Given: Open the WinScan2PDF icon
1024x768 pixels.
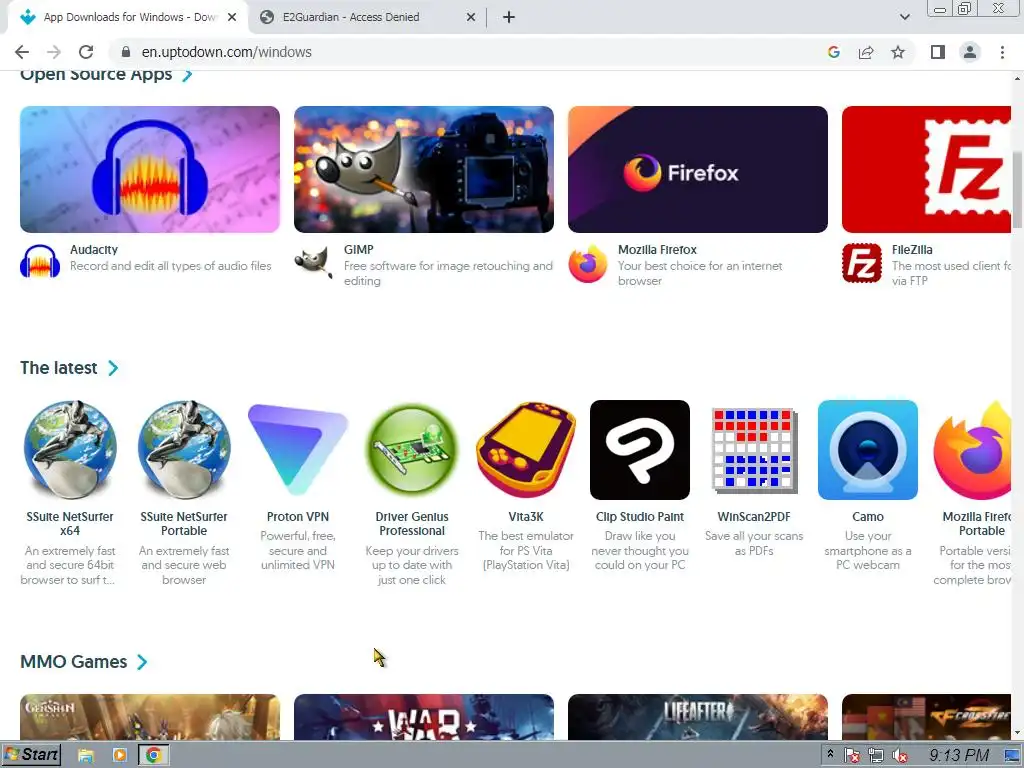Looking at the screenshot, I should pos(754,450).
